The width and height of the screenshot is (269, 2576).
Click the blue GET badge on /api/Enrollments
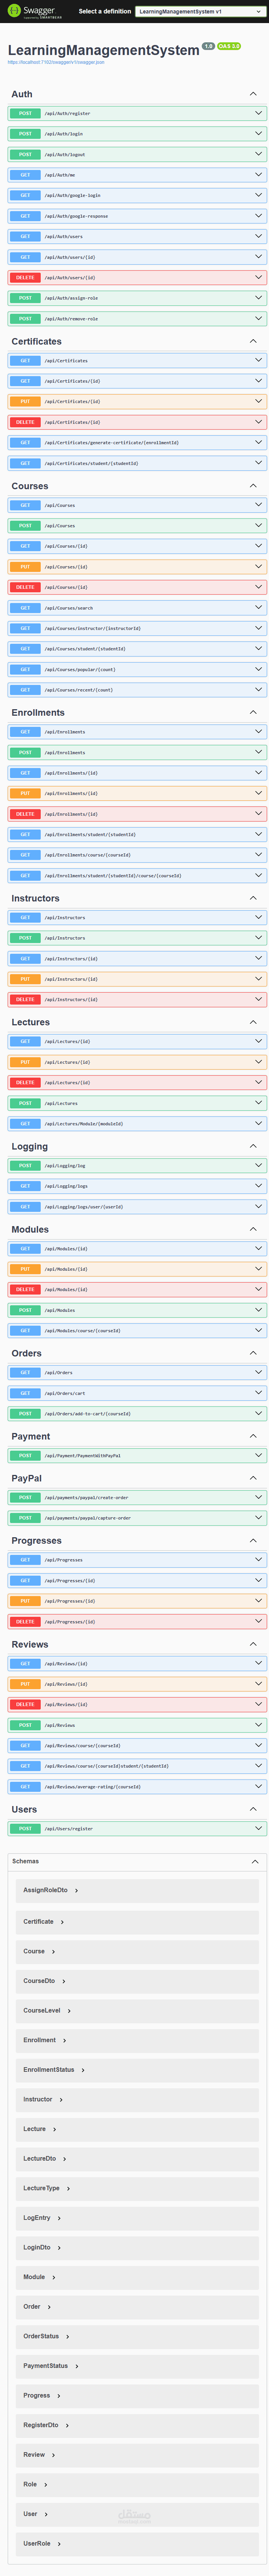[x=23, y=731]
